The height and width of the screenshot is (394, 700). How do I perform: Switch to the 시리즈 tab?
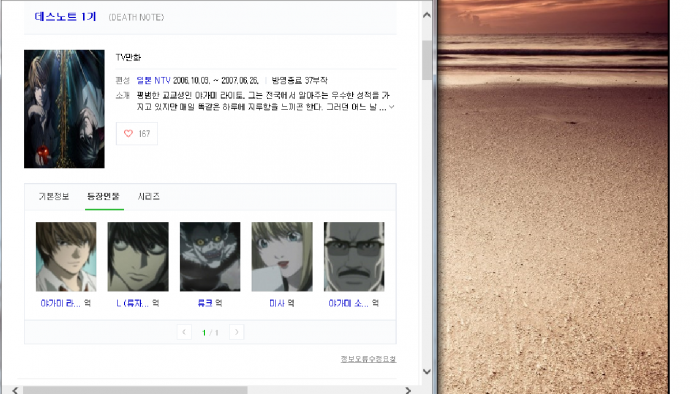coord(149,196)
